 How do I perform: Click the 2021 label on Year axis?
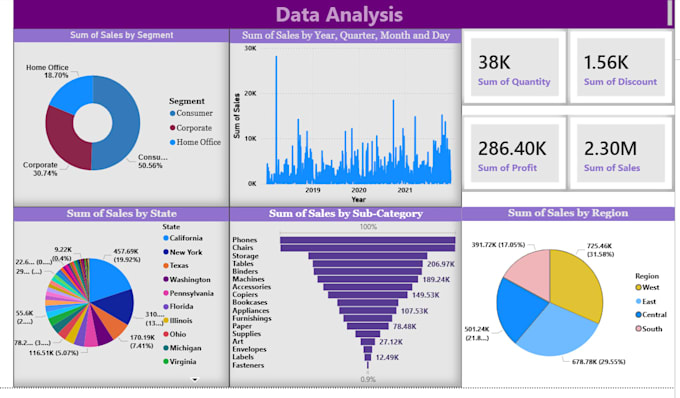(x=405, y=190)
